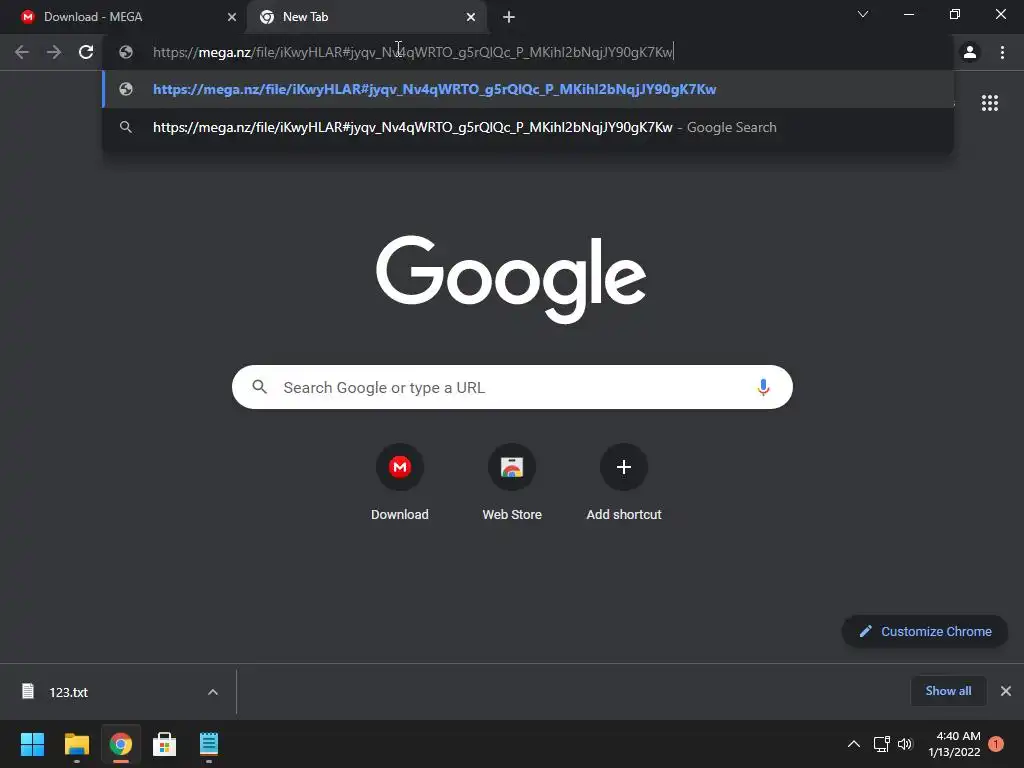This screenshot has height=768, width=1024.
Task: Click the globe icon in the address bar
Action: point(126,52)
